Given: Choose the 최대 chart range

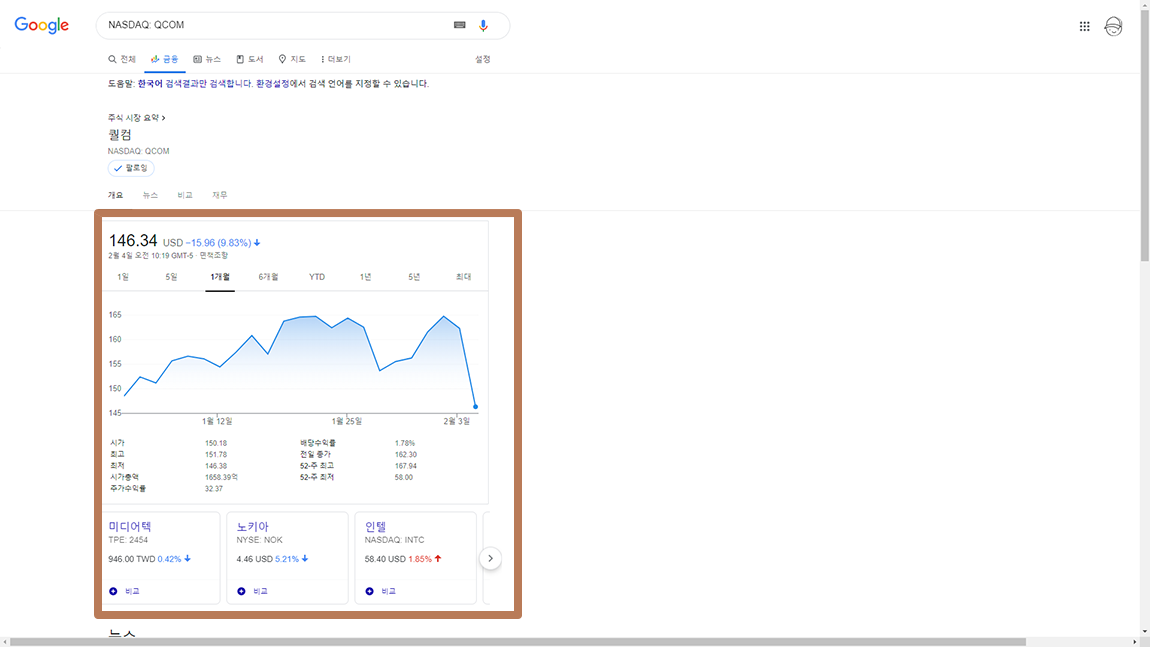Looking at the screenshot, I should [x=464, y=277].
